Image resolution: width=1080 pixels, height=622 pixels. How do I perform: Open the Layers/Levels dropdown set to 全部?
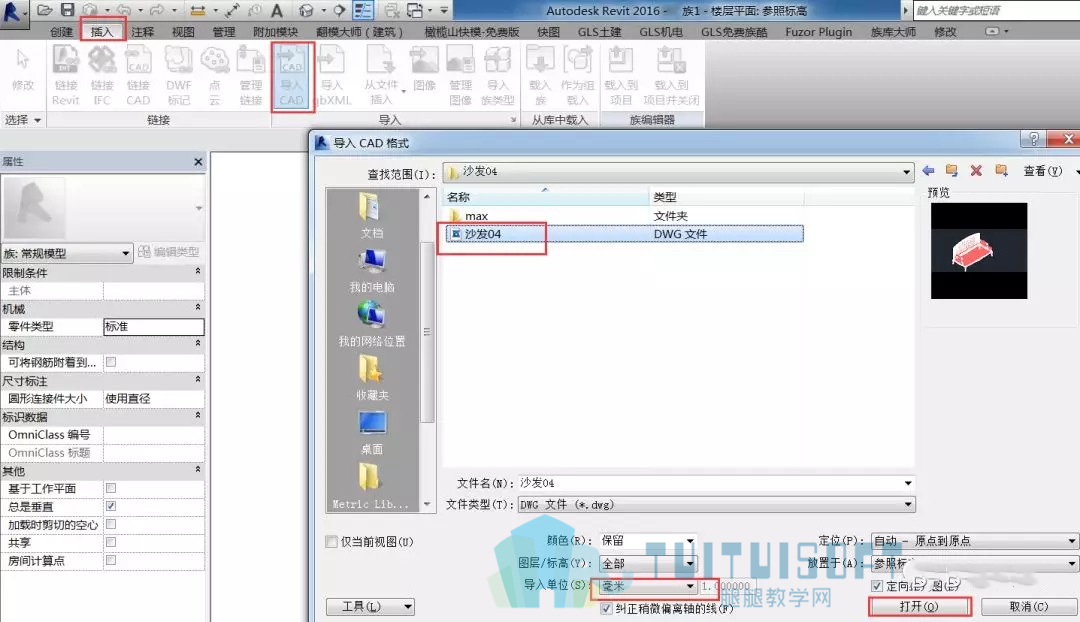pyautogui.click(x=647, y=563)
